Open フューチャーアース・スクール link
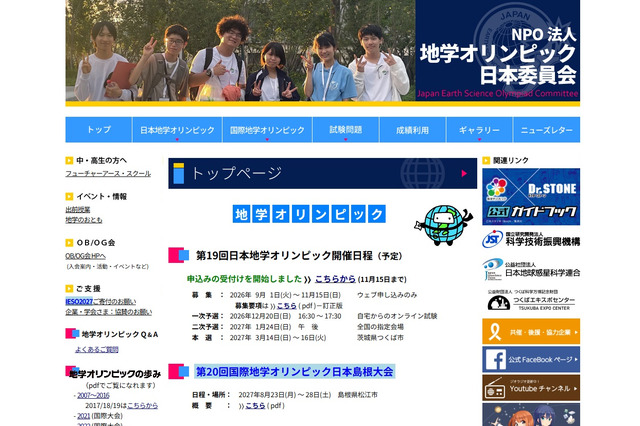This screenshot has height=426, width=640. pos(108,173)
